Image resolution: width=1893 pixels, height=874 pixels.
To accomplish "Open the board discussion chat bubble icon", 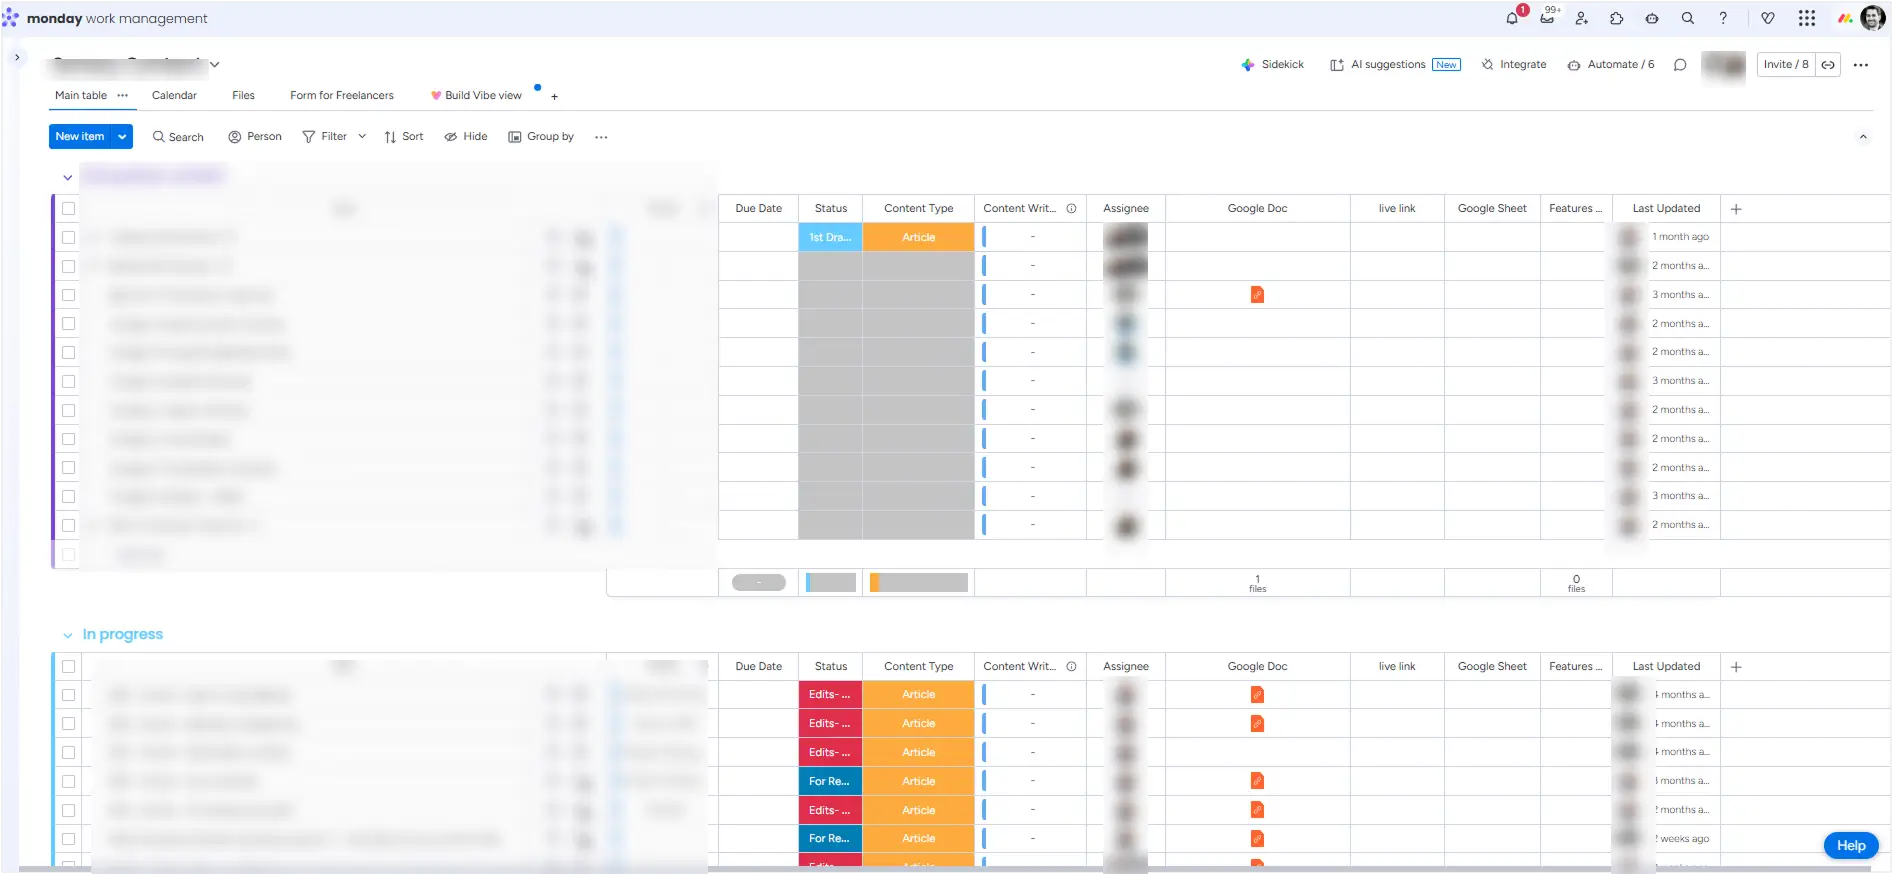I will pyautogui.click(x=1680, y=65).
